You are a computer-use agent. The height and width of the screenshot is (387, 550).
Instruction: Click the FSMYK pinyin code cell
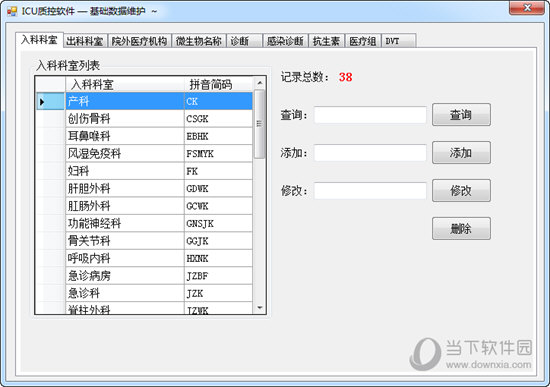[x=218, y=153]
